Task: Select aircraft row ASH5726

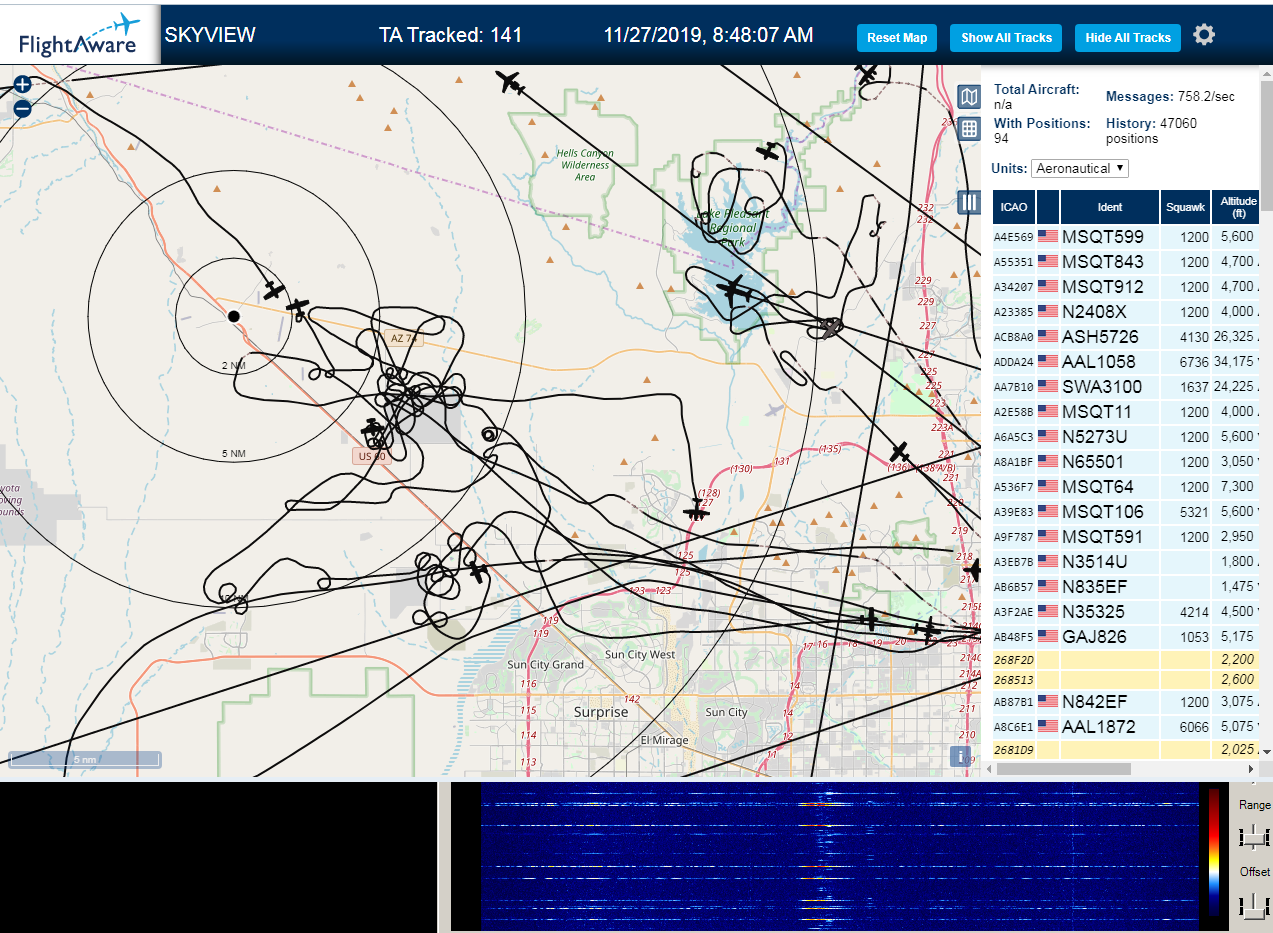Action: 1126,337
